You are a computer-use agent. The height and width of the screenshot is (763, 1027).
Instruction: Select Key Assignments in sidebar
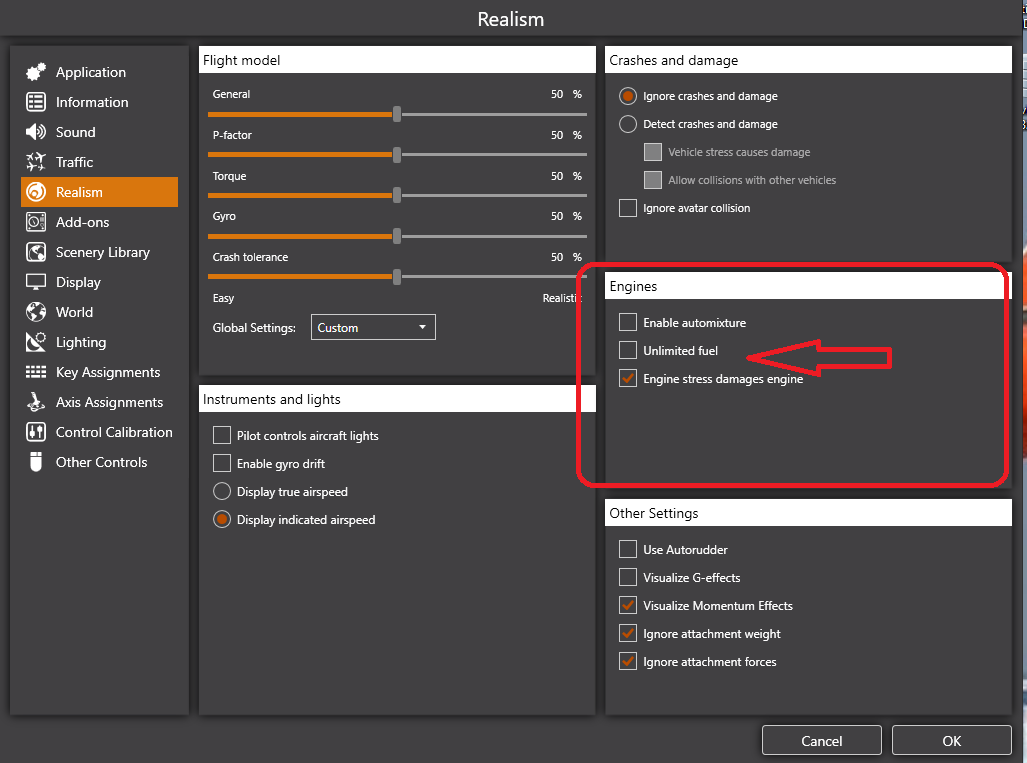100,372
